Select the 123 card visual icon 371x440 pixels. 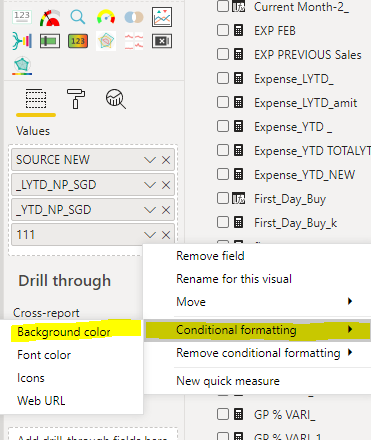22,17
